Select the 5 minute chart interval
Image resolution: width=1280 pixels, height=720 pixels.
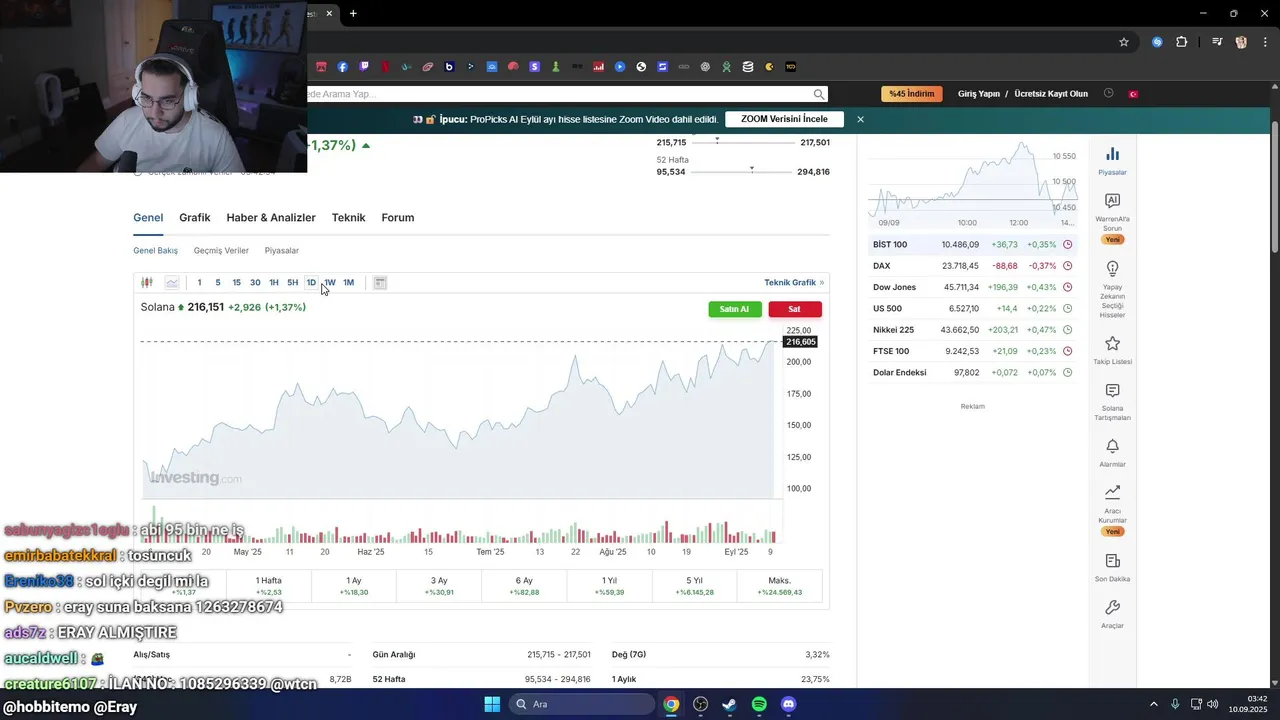(218, 283)
